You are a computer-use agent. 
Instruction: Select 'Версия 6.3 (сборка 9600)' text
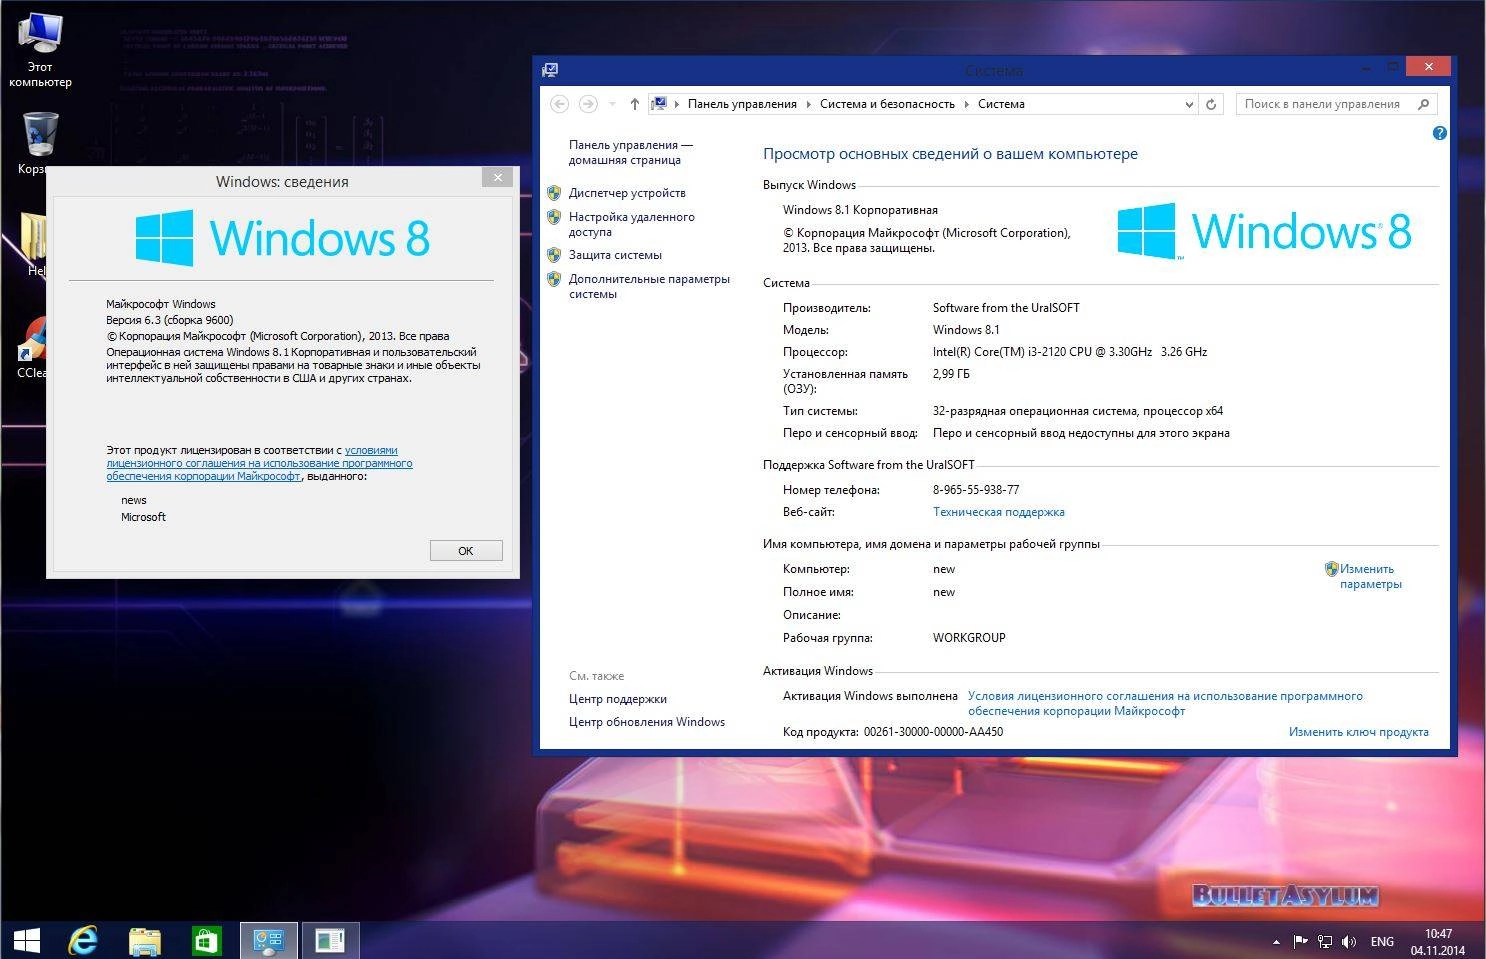[170, 320]
